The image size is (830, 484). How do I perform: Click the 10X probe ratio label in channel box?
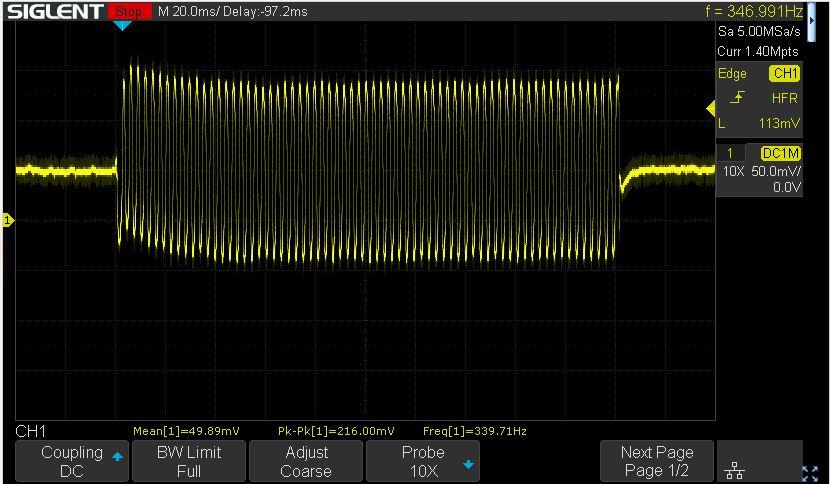(733, 171)
